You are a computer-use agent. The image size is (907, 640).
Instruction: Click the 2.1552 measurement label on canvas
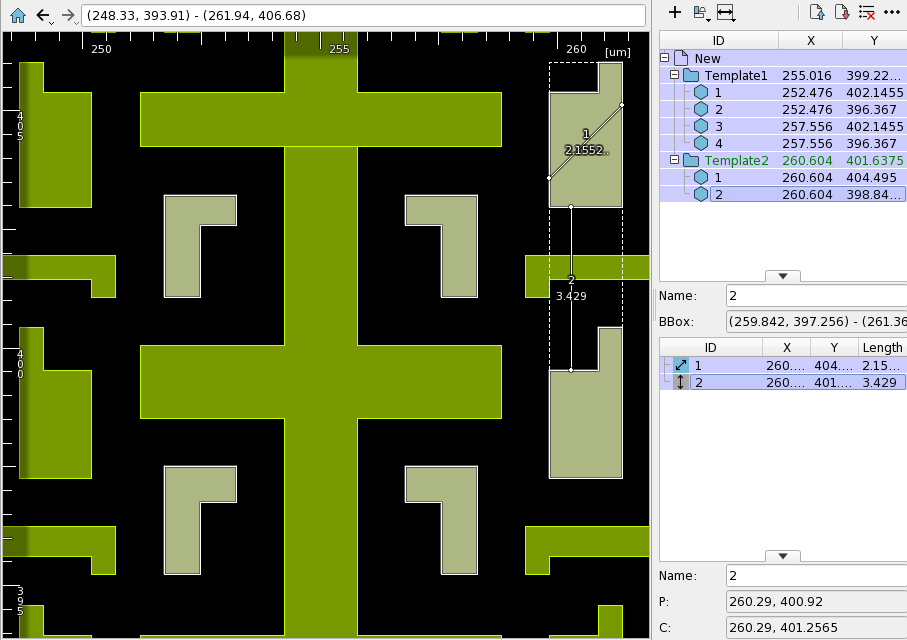587,150
